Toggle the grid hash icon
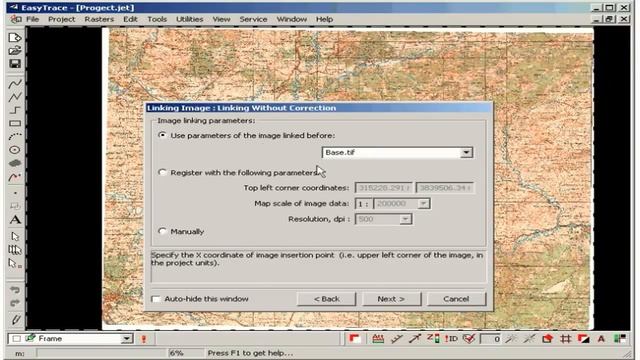This screenshot has height=360, width=640. click(x=565, y=338)
